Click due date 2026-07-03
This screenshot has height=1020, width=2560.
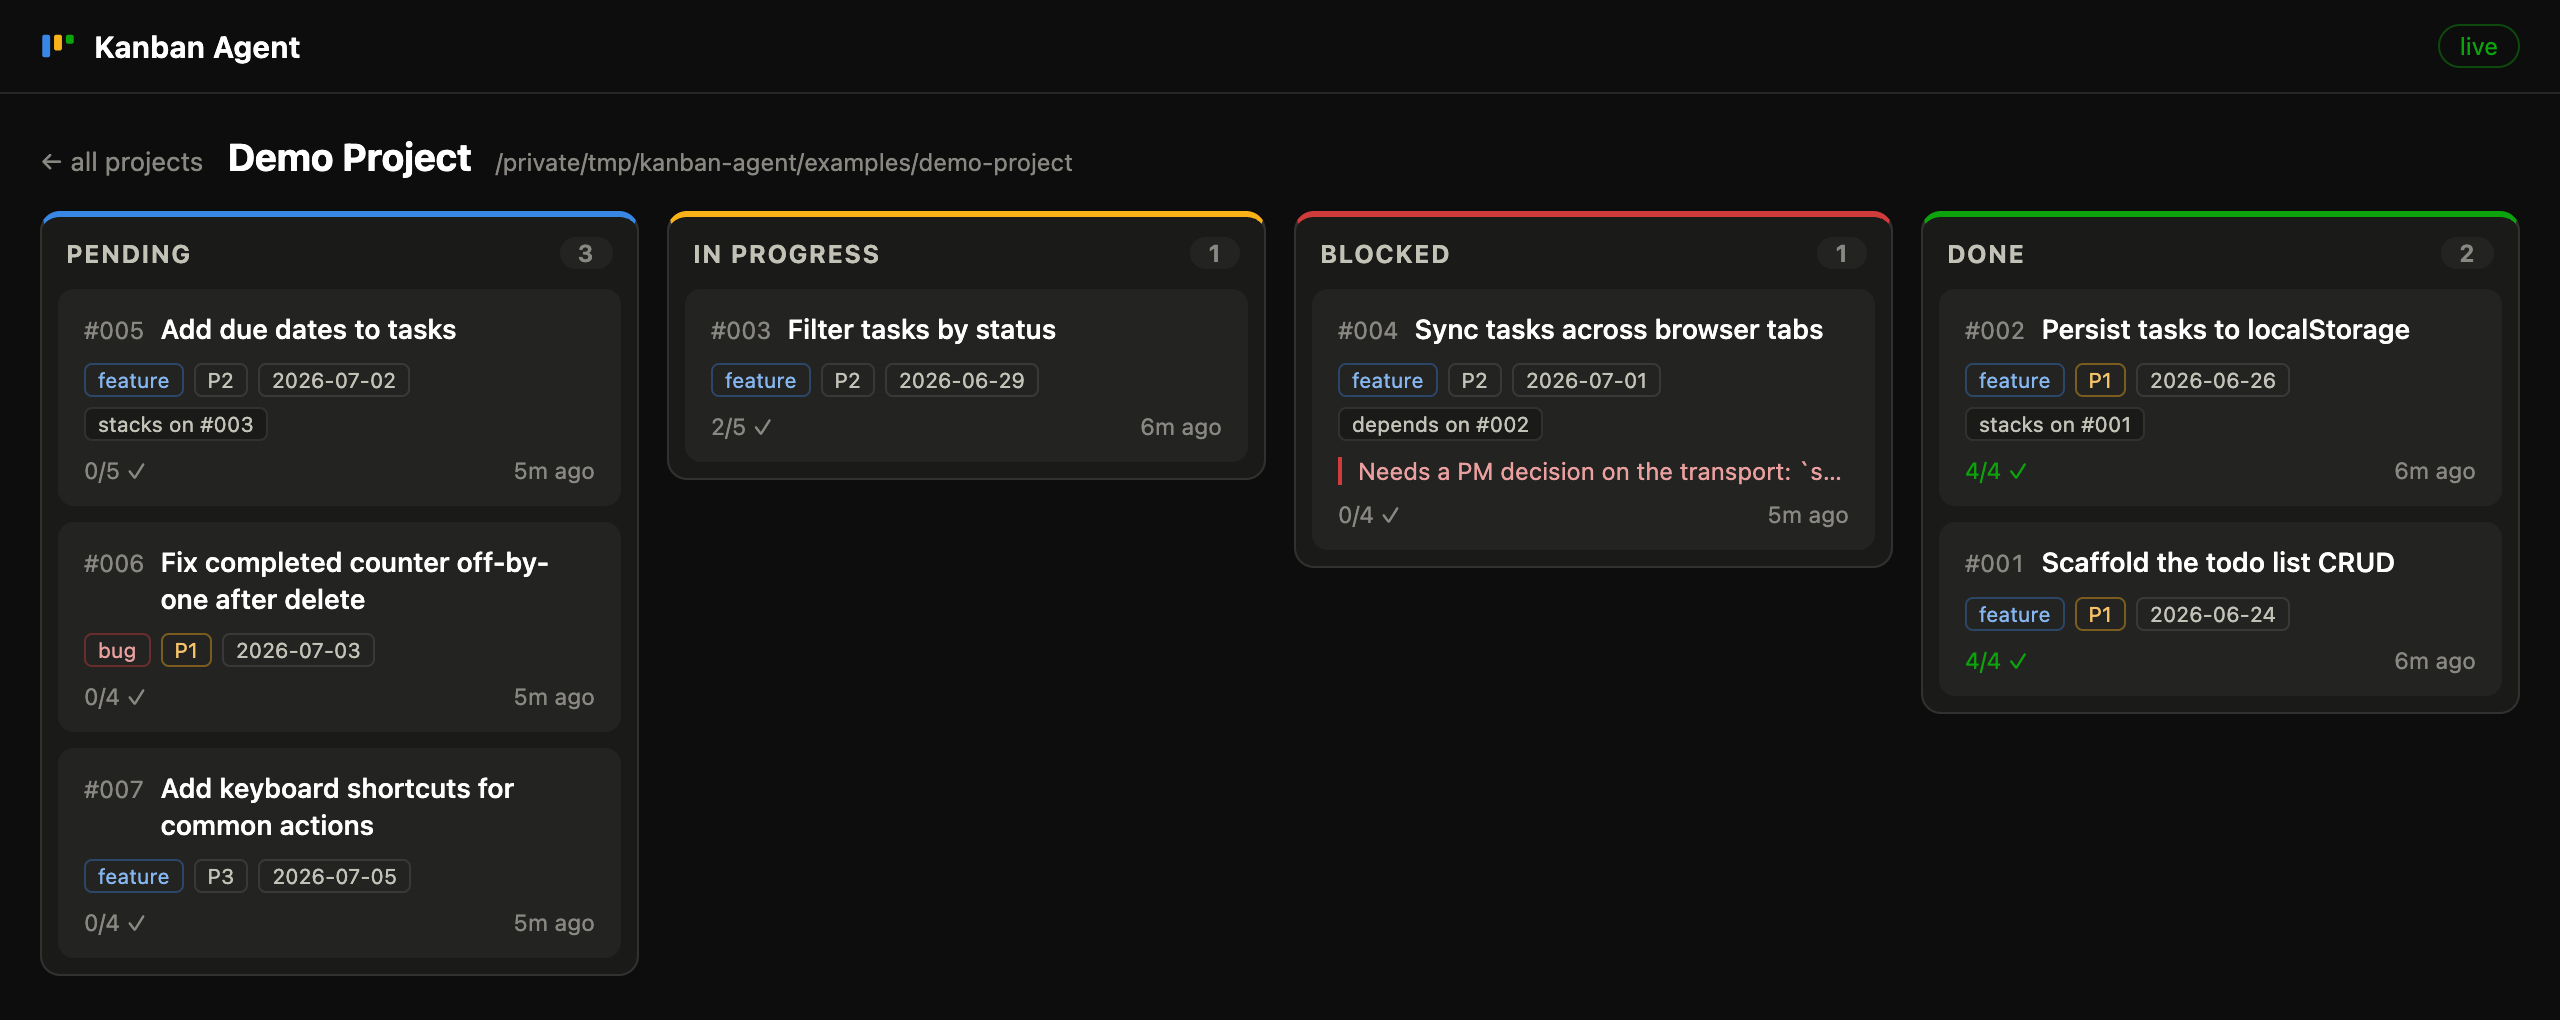(x=298, y=650)
